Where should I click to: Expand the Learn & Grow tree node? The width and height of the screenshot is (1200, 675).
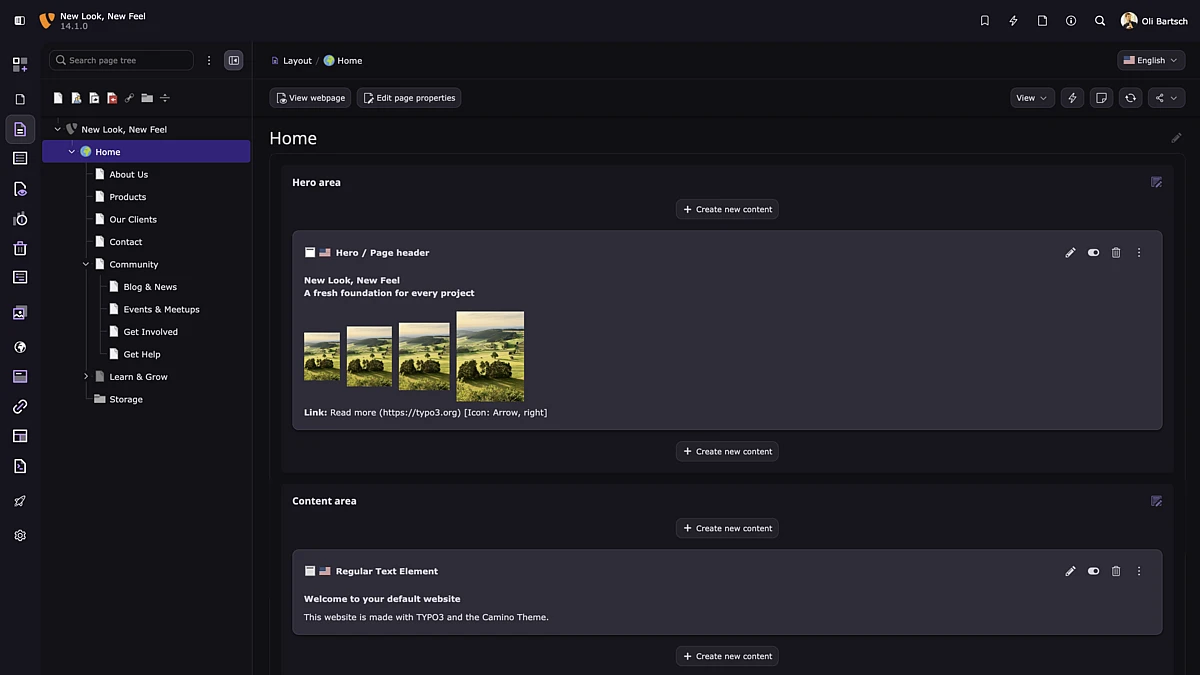pos(86,377)
